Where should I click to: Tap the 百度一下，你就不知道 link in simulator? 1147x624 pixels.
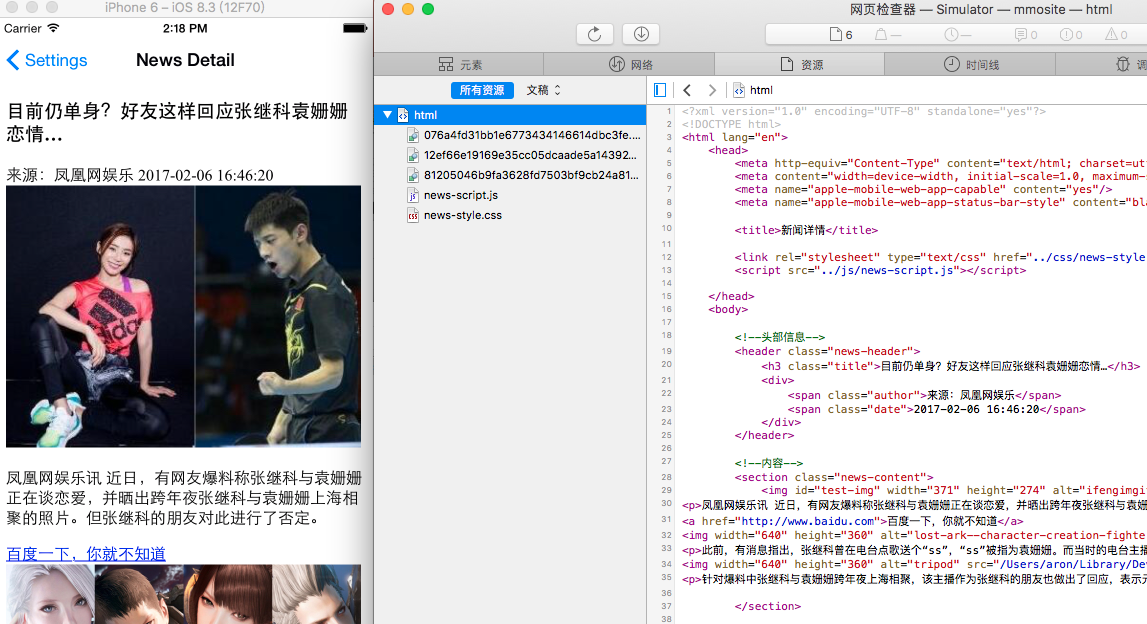pyautogui.click(x=86, y=554)
